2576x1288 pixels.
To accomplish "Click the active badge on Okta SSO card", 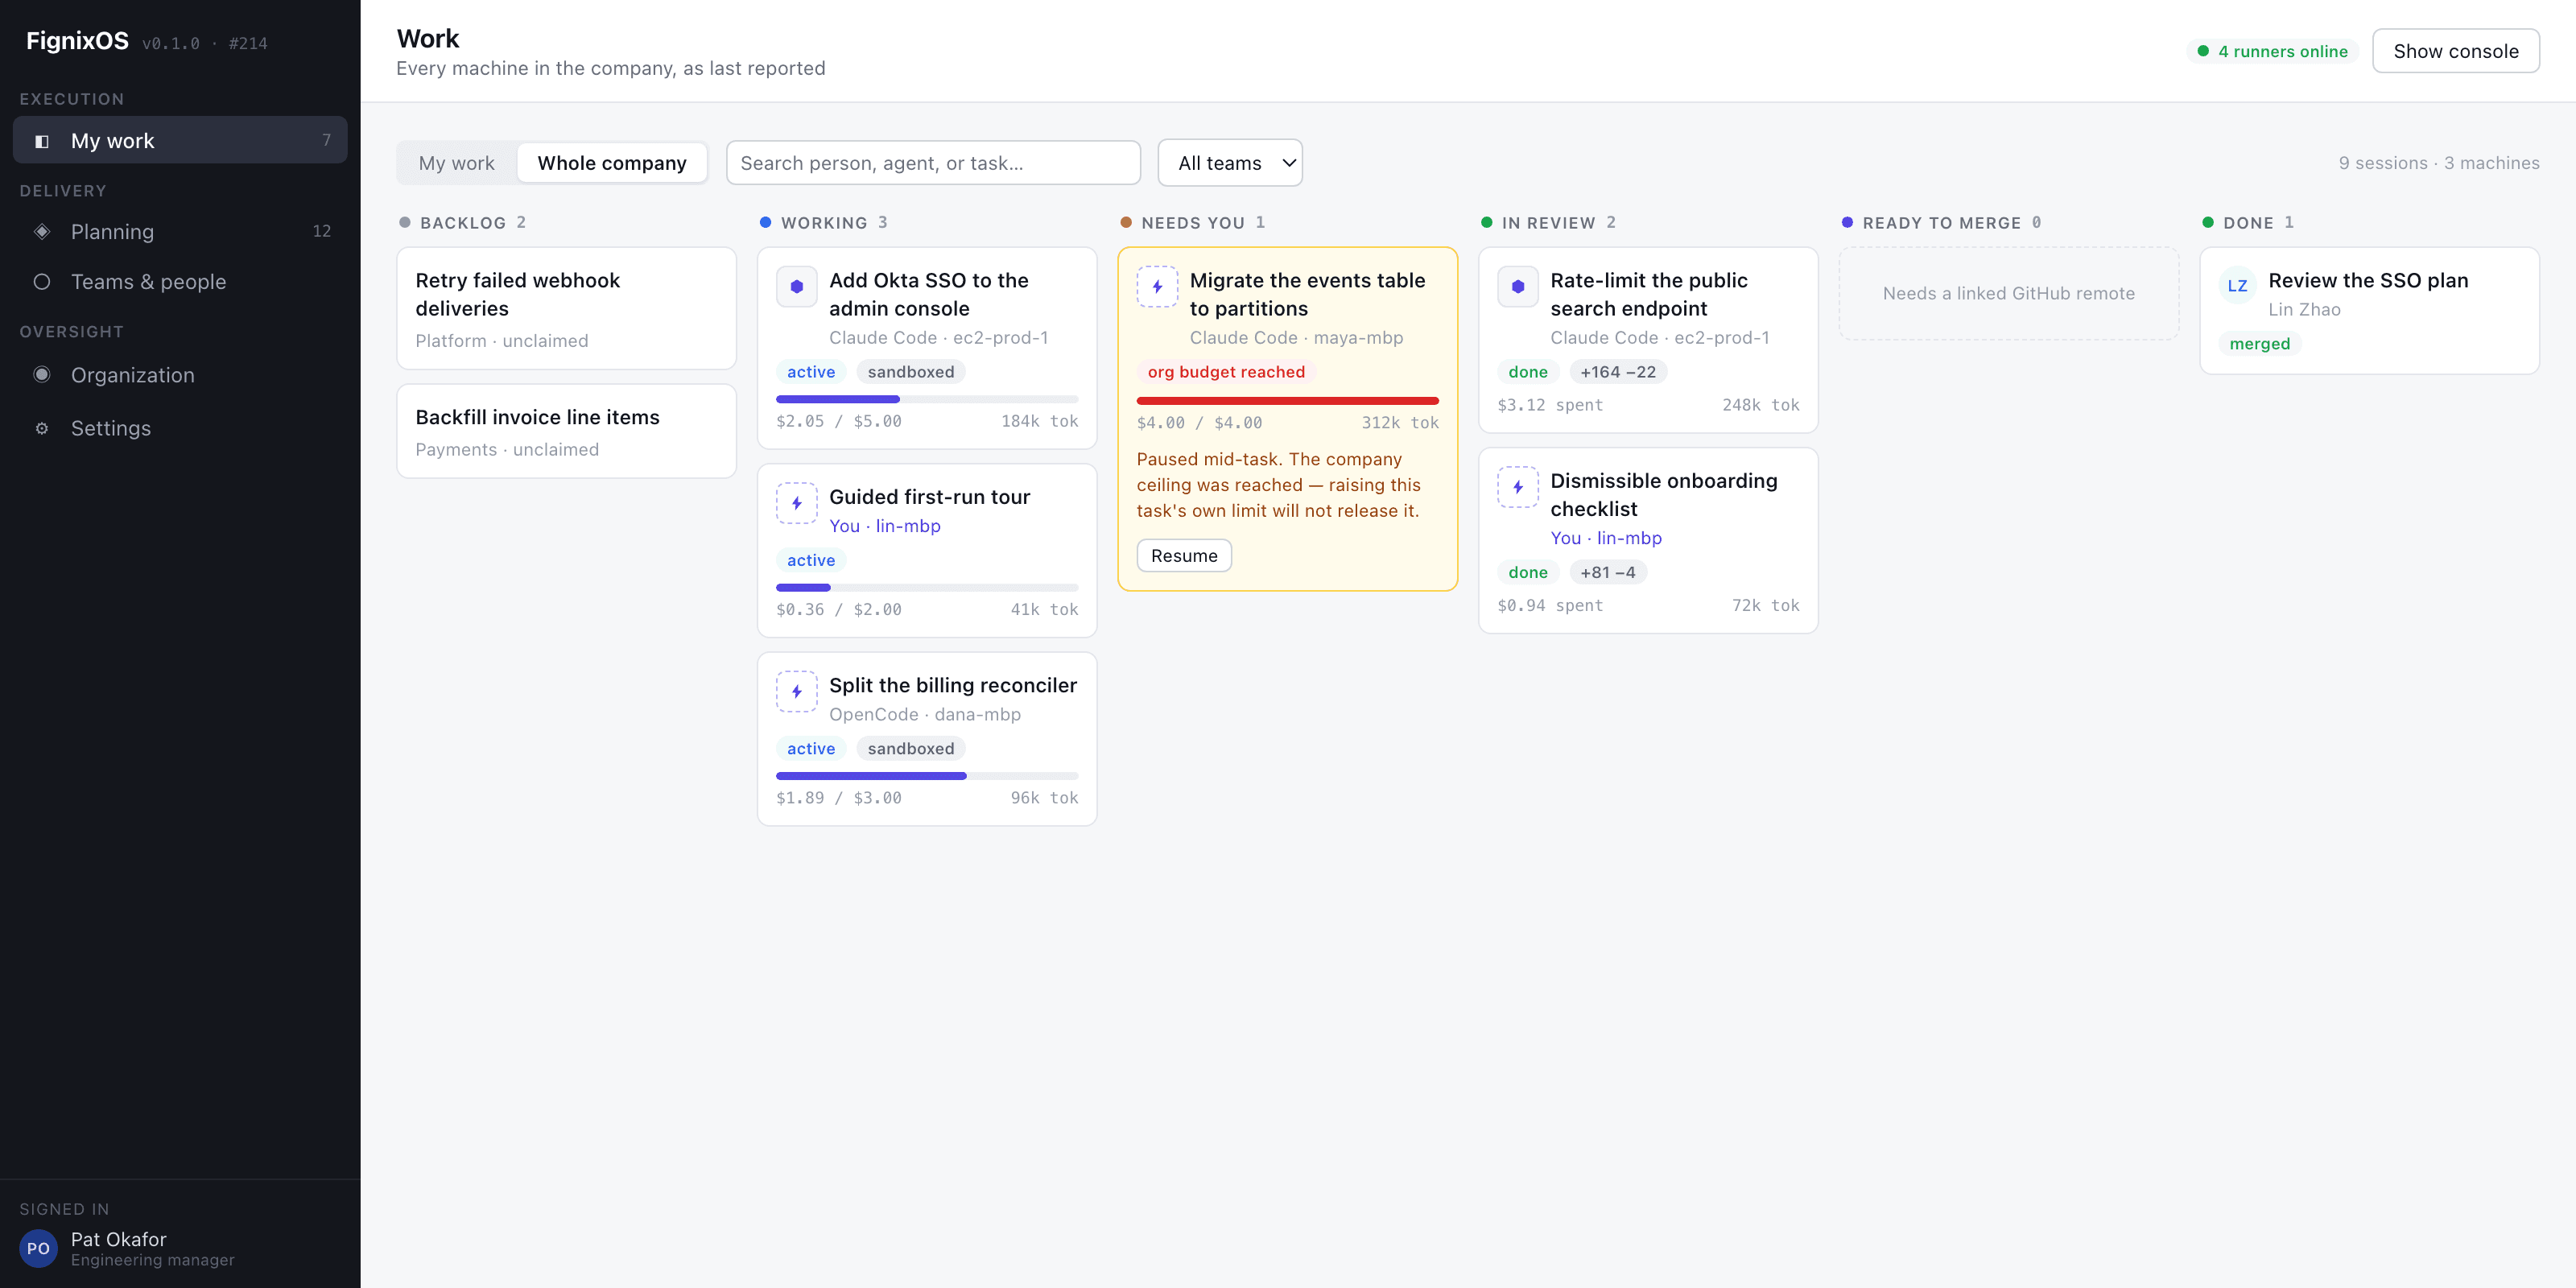I will pyautogui.click(x=810, y=372).
